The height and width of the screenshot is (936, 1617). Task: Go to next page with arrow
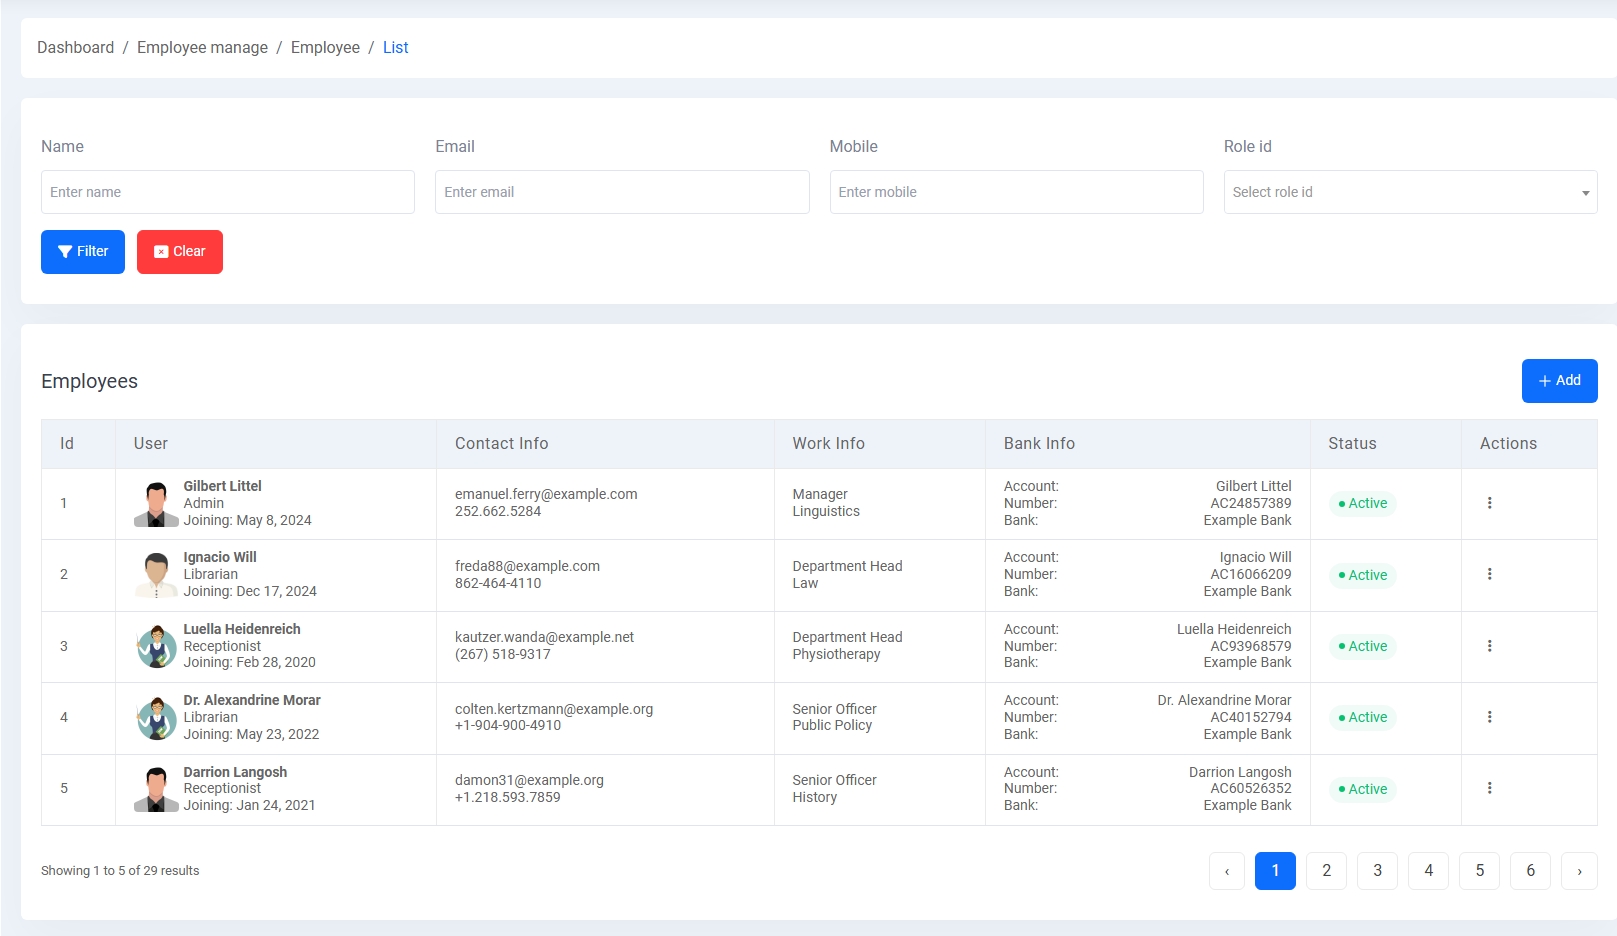tap(1579, 871)
